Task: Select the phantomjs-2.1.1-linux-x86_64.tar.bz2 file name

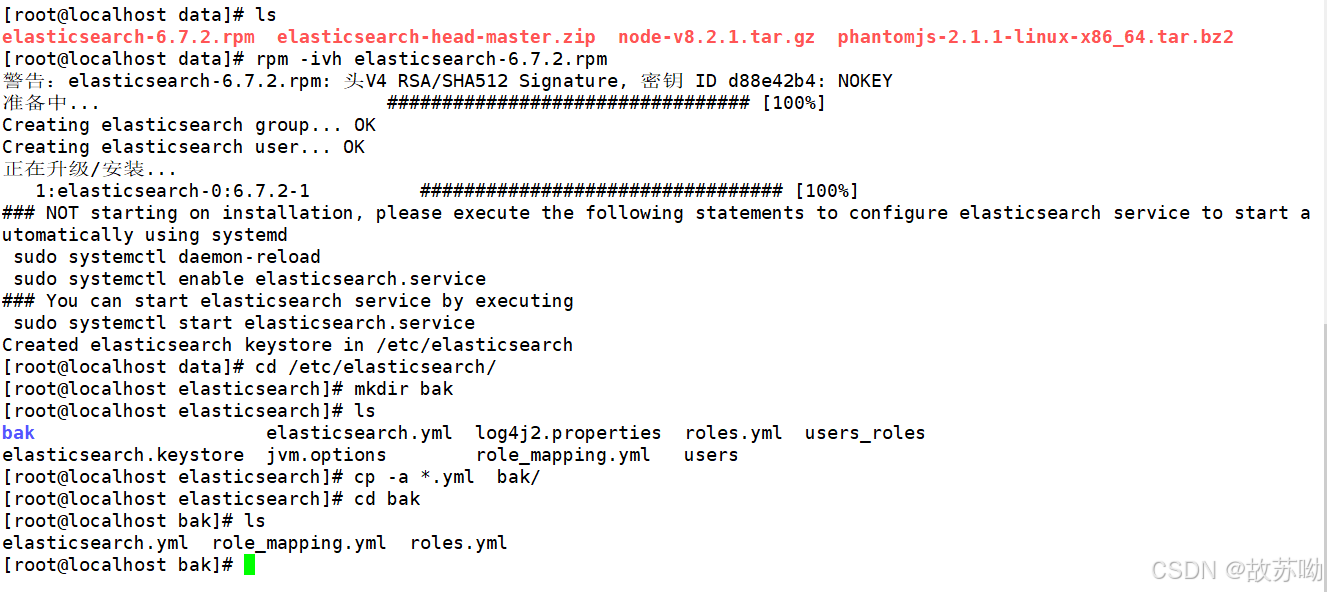Action: (1035, 37)
